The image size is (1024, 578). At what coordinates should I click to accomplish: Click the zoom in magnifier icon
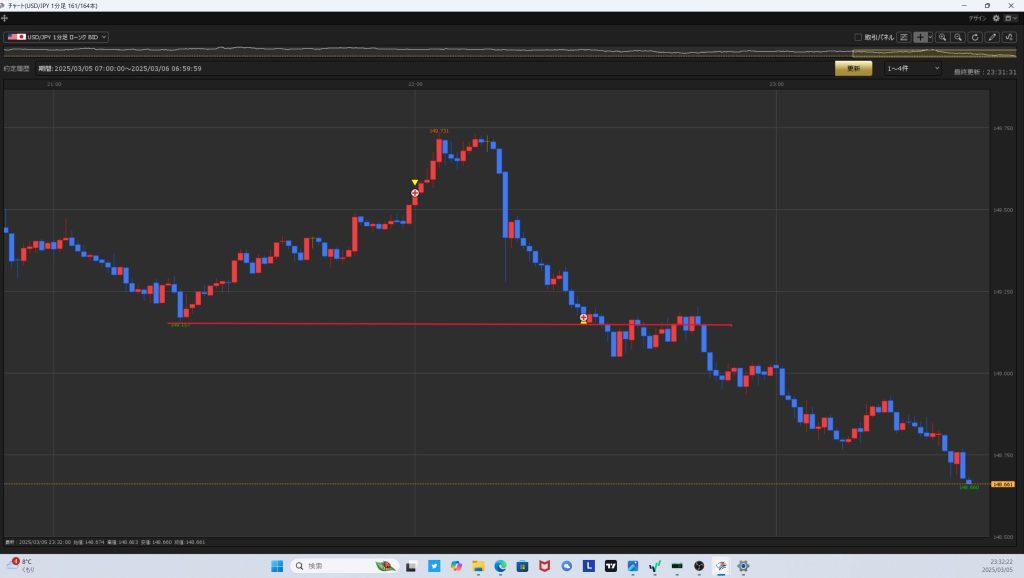coord(942,37)
